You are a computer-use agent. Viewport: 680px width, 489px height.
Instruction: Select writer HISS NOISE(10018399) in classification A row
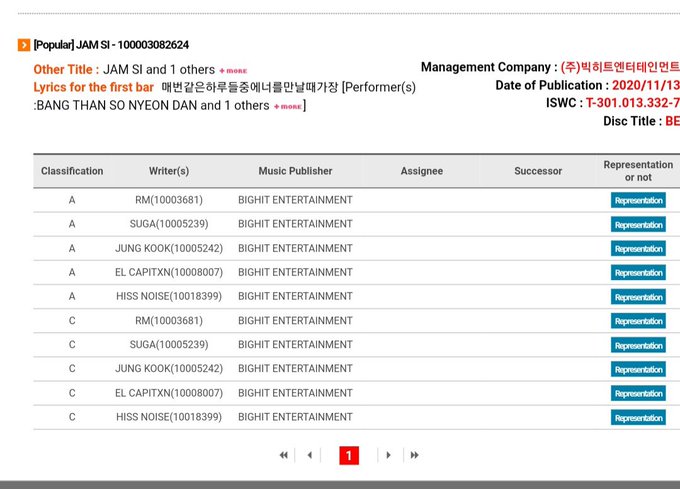click(x=169, y=296)
